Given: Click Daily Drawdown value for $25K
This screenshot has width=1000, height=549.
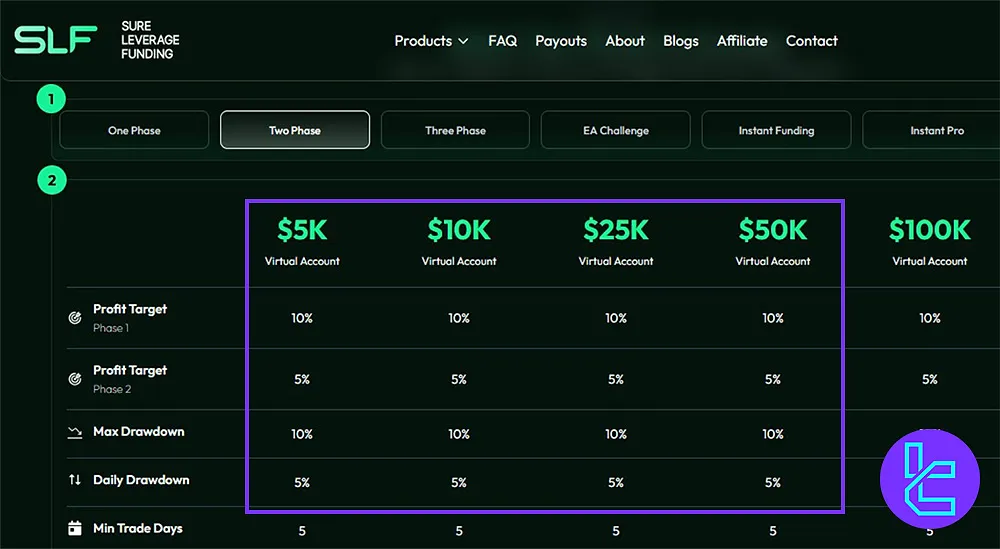Looking at the screenshot, I should coord(616,483).
